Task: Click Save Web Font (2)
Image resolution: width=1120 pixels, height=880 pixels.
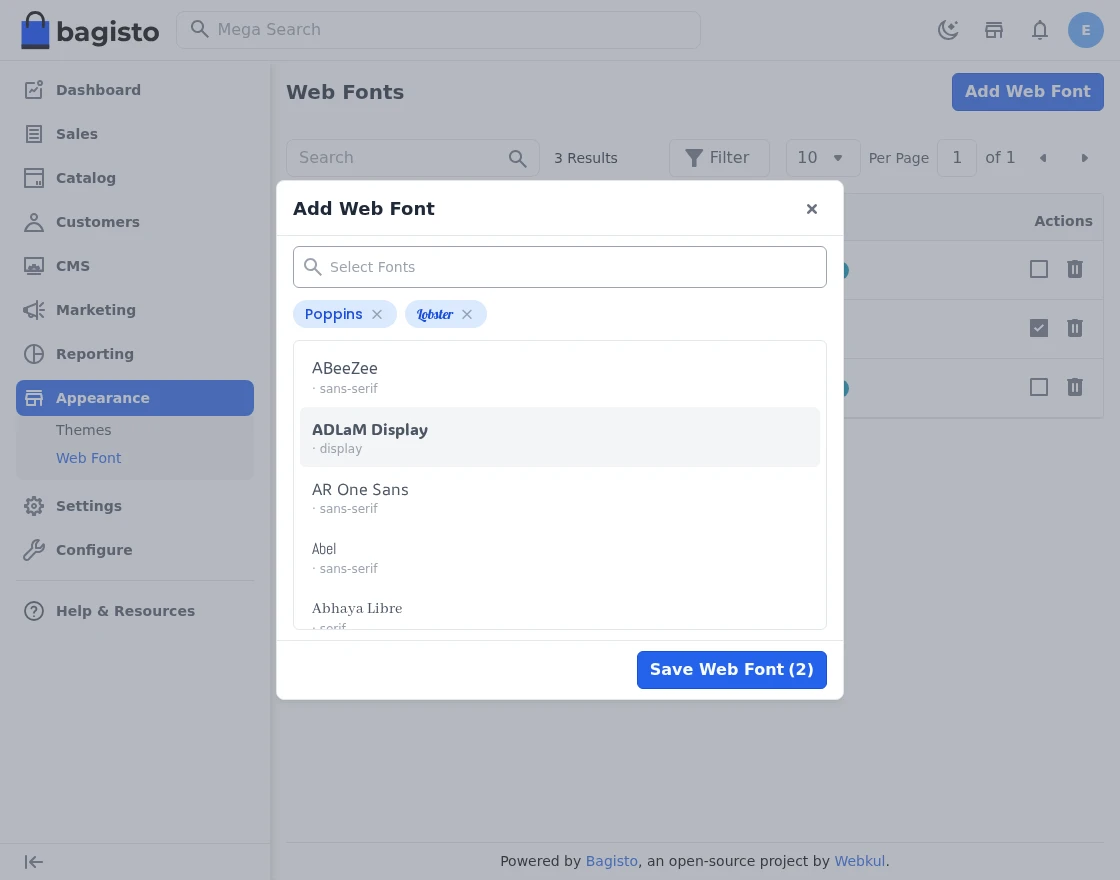Action: tap(731, 670)
